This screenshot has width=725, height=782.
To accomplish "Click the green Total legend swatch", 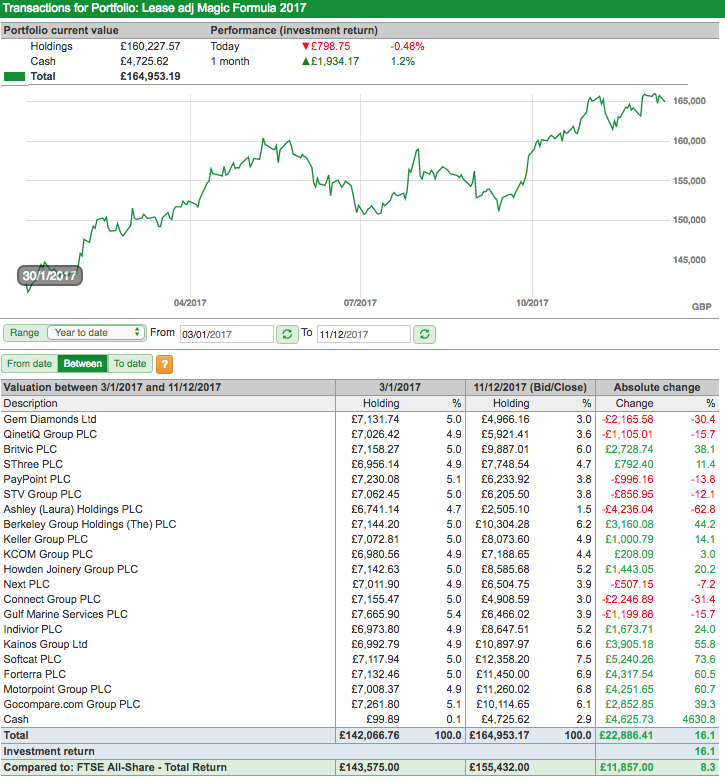I will [x=14, y=77].
